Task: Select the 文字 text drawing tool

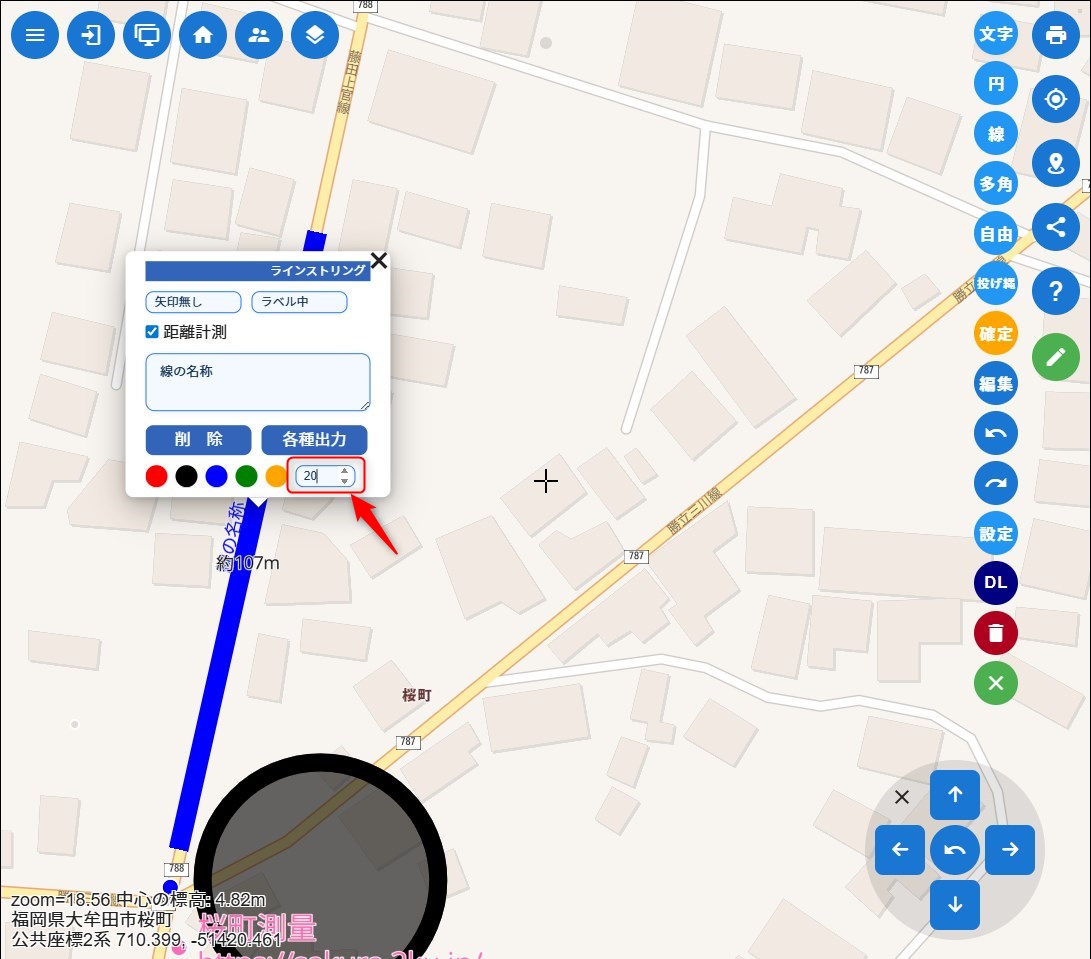Action: click(x=995, y=34)
